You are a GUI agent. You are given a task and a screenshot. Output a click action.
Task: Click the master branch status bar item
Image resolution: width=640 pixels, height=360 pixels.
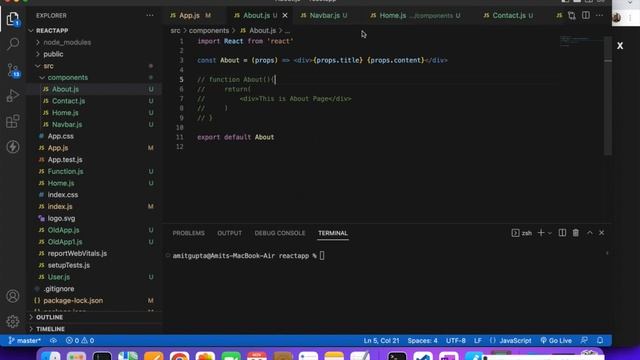click(24, 340)
